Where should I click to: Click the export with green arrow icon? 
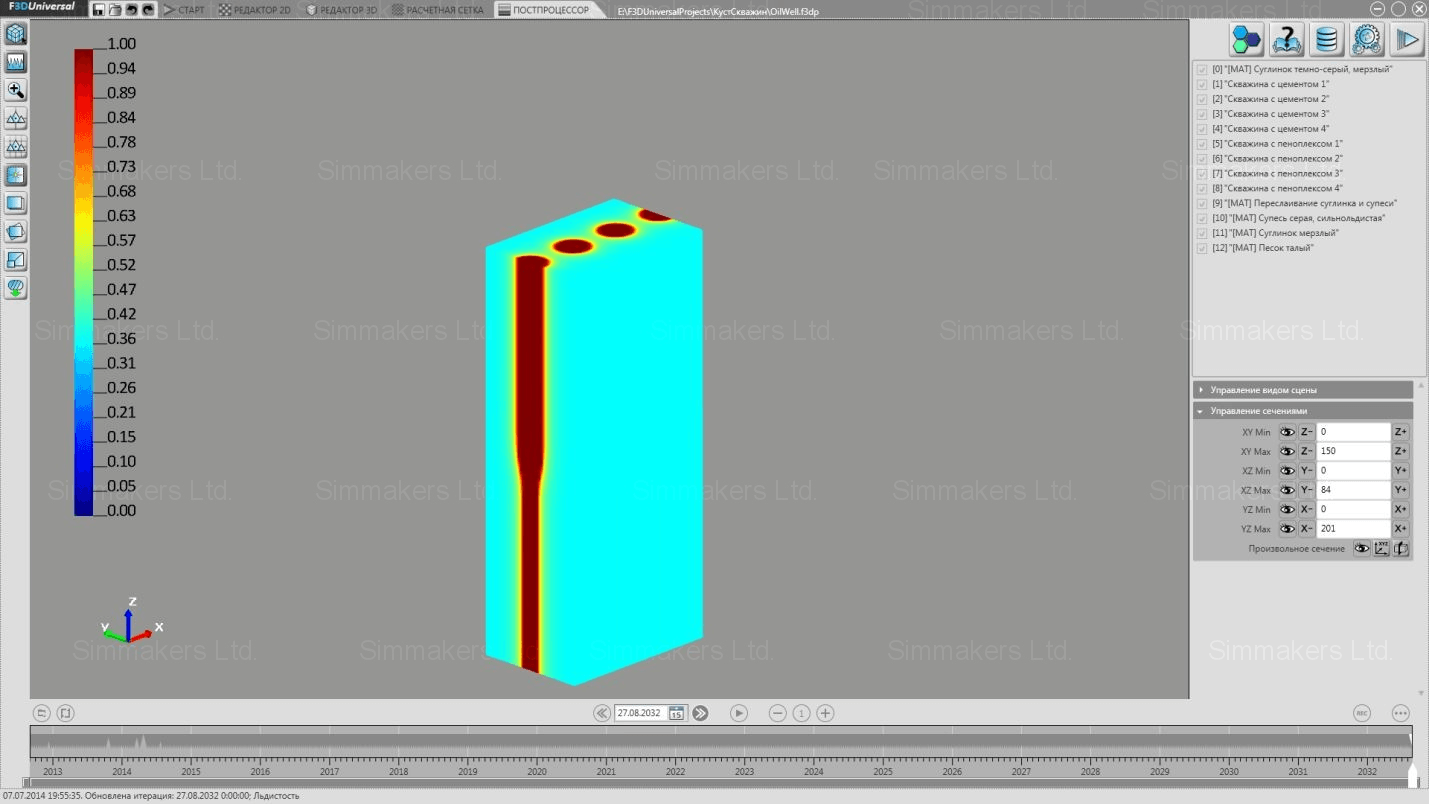coord(16,288)
